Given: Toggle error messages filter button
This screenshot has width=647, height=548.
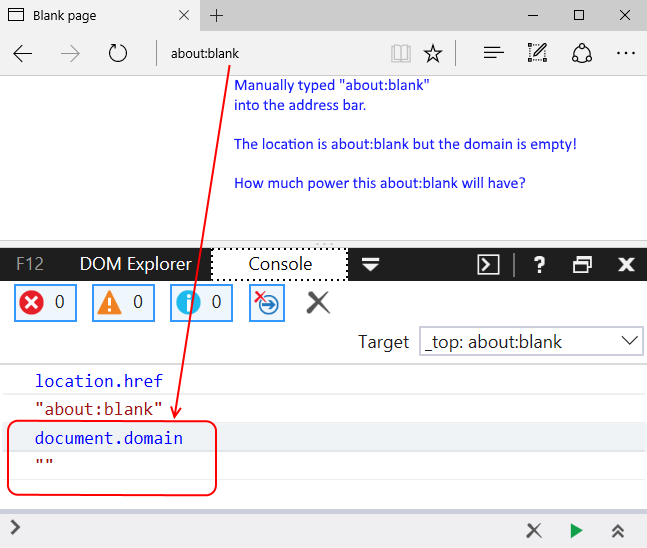Looking at the screenshot, I should point(45,302).
